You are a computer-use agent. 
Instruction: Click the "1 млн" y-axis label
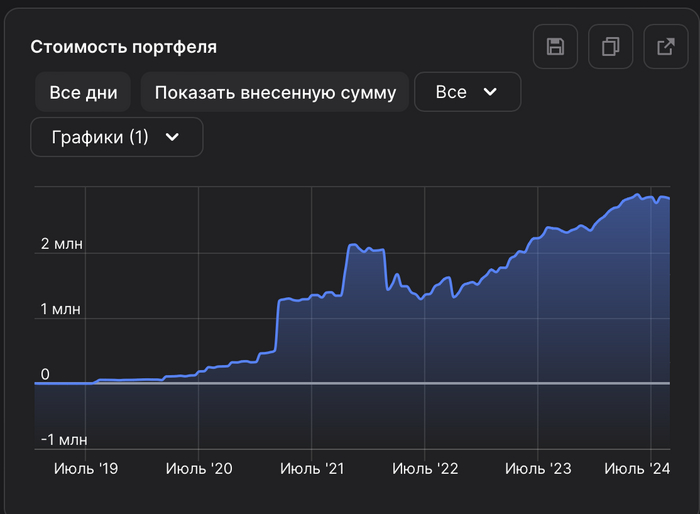pos(63,309)
